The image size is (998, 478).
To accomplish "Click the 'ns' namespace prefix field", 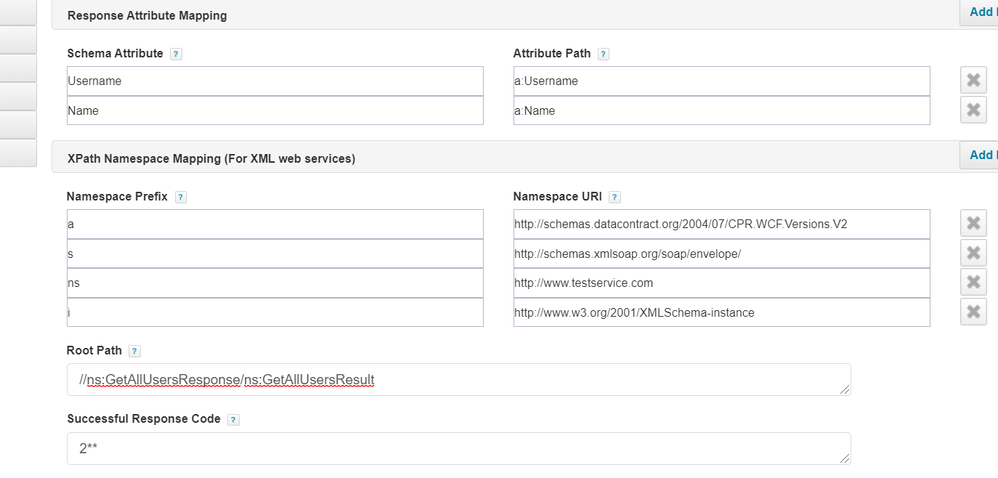I will tap(275, 283).
